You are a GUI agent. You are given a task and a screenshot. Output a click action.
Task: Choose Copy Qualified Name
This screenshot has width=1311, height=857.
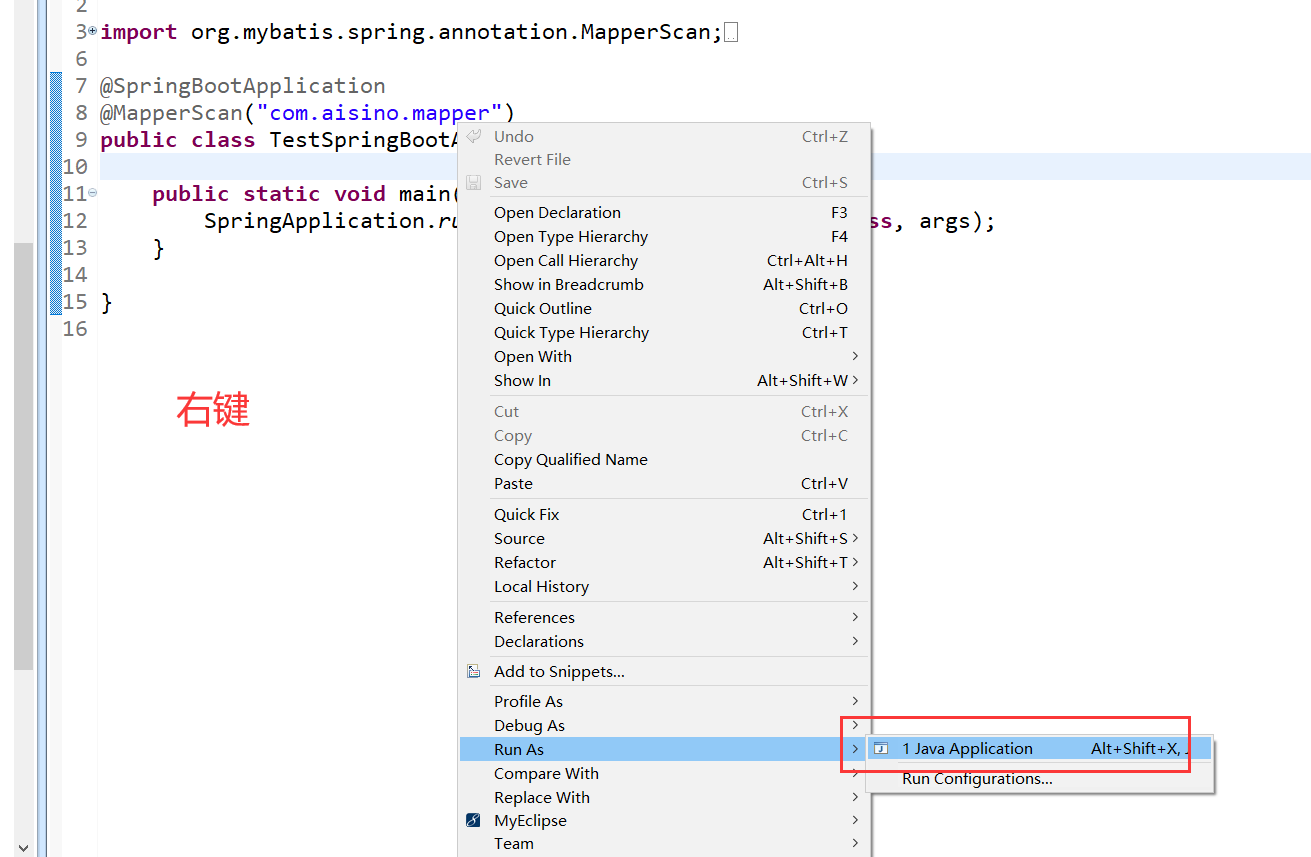click(x=665, y=459)
